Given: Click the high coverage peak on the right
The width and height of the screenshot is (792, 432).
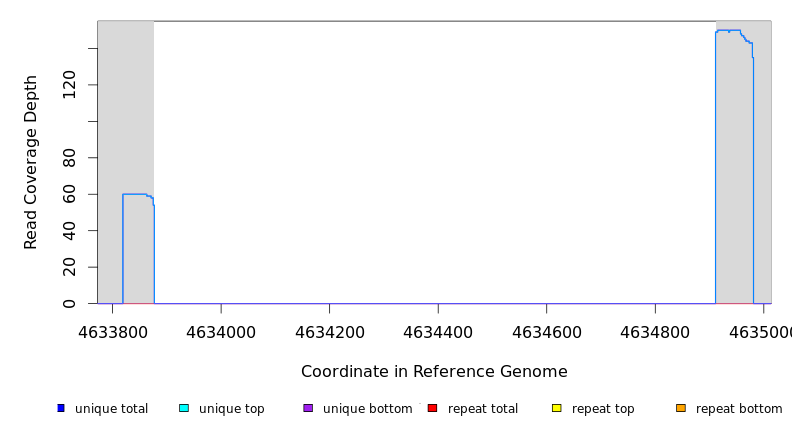Looking at the screenshot, I should 733,31.
